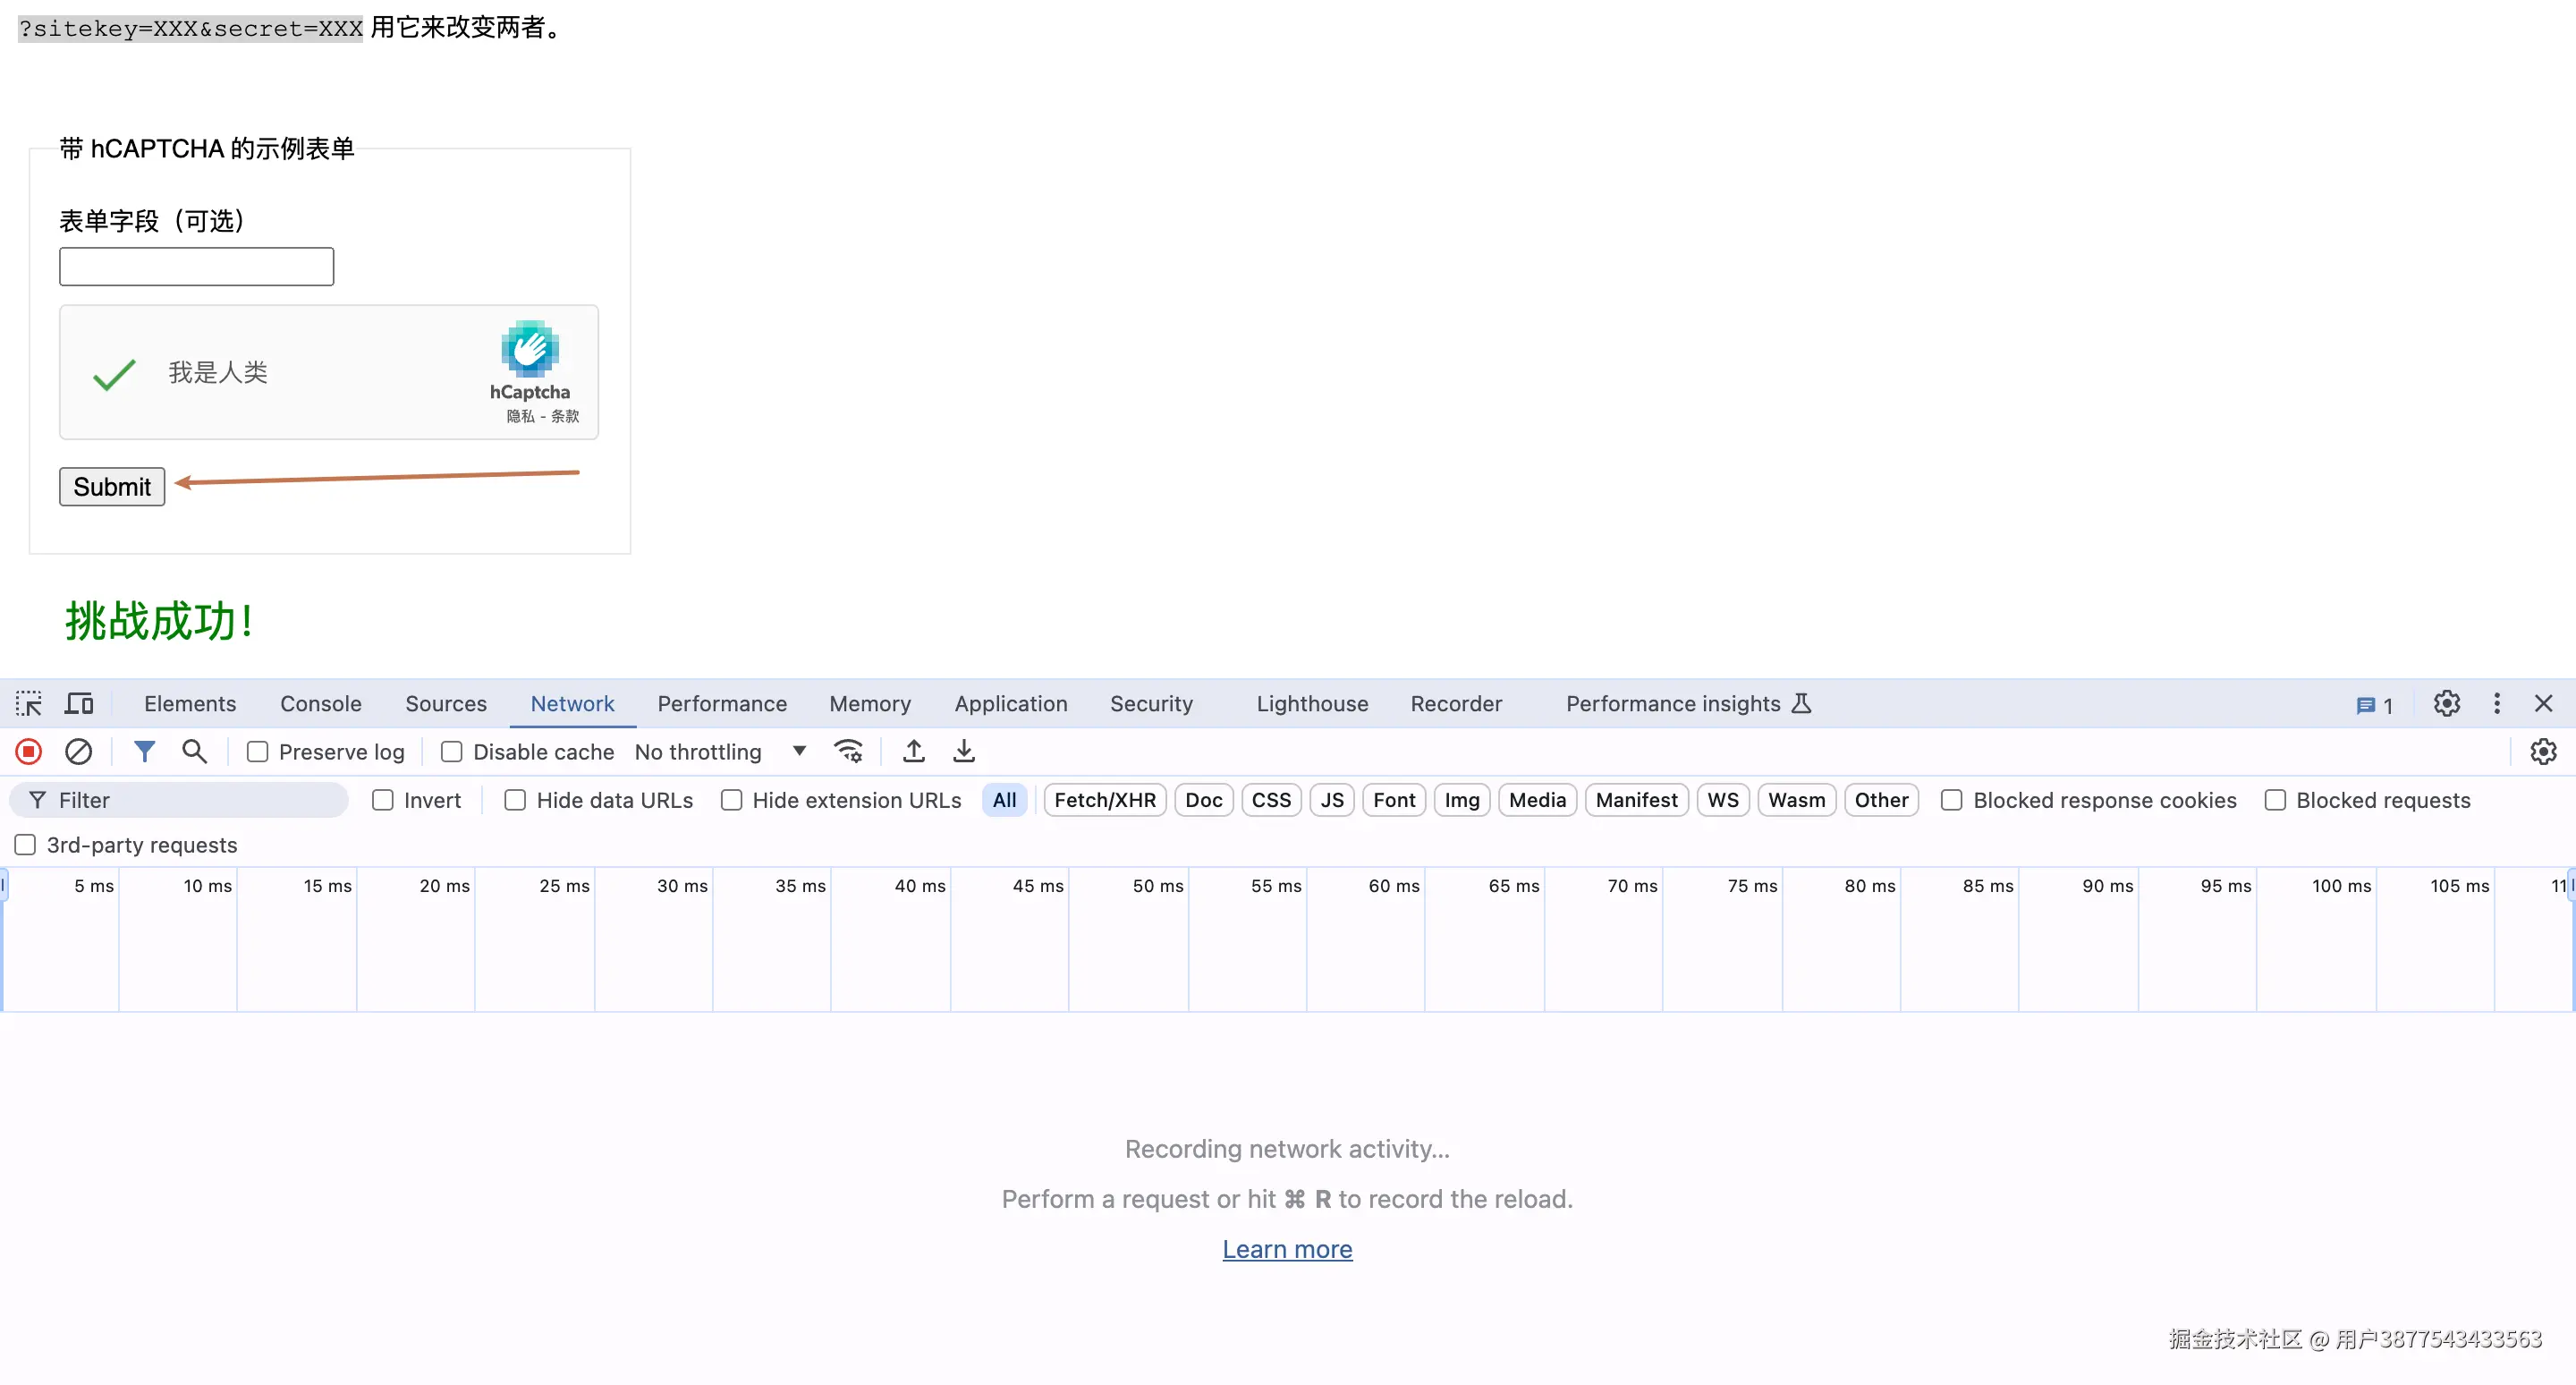Follow the Learn more link
The height and width of the screenshot is (1385, 2576).
[1286, 1249]
